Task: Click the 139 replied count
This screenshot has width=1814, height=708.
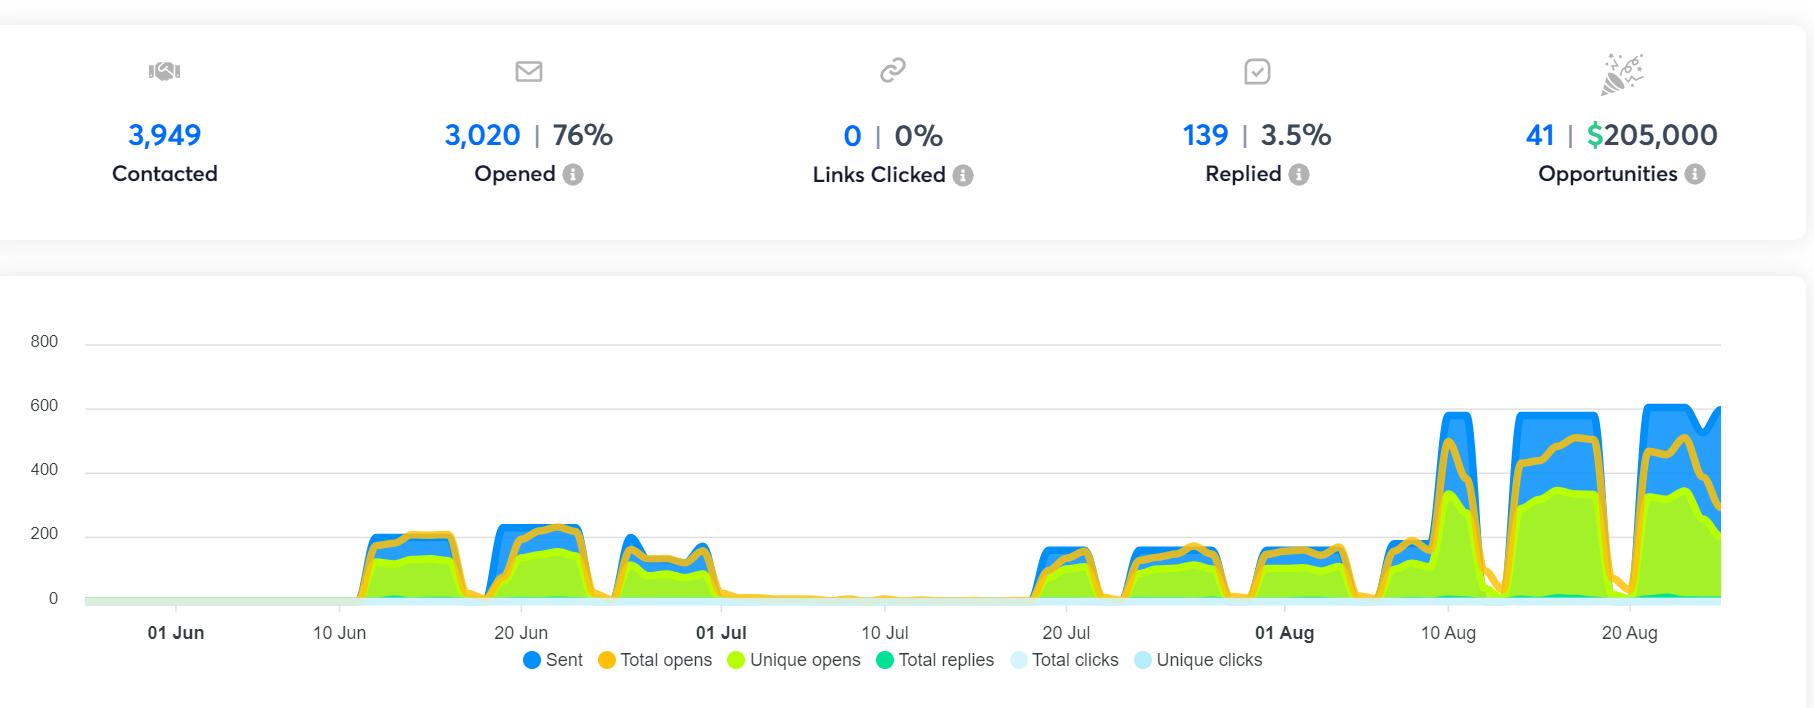Action: click(1205, 135)
